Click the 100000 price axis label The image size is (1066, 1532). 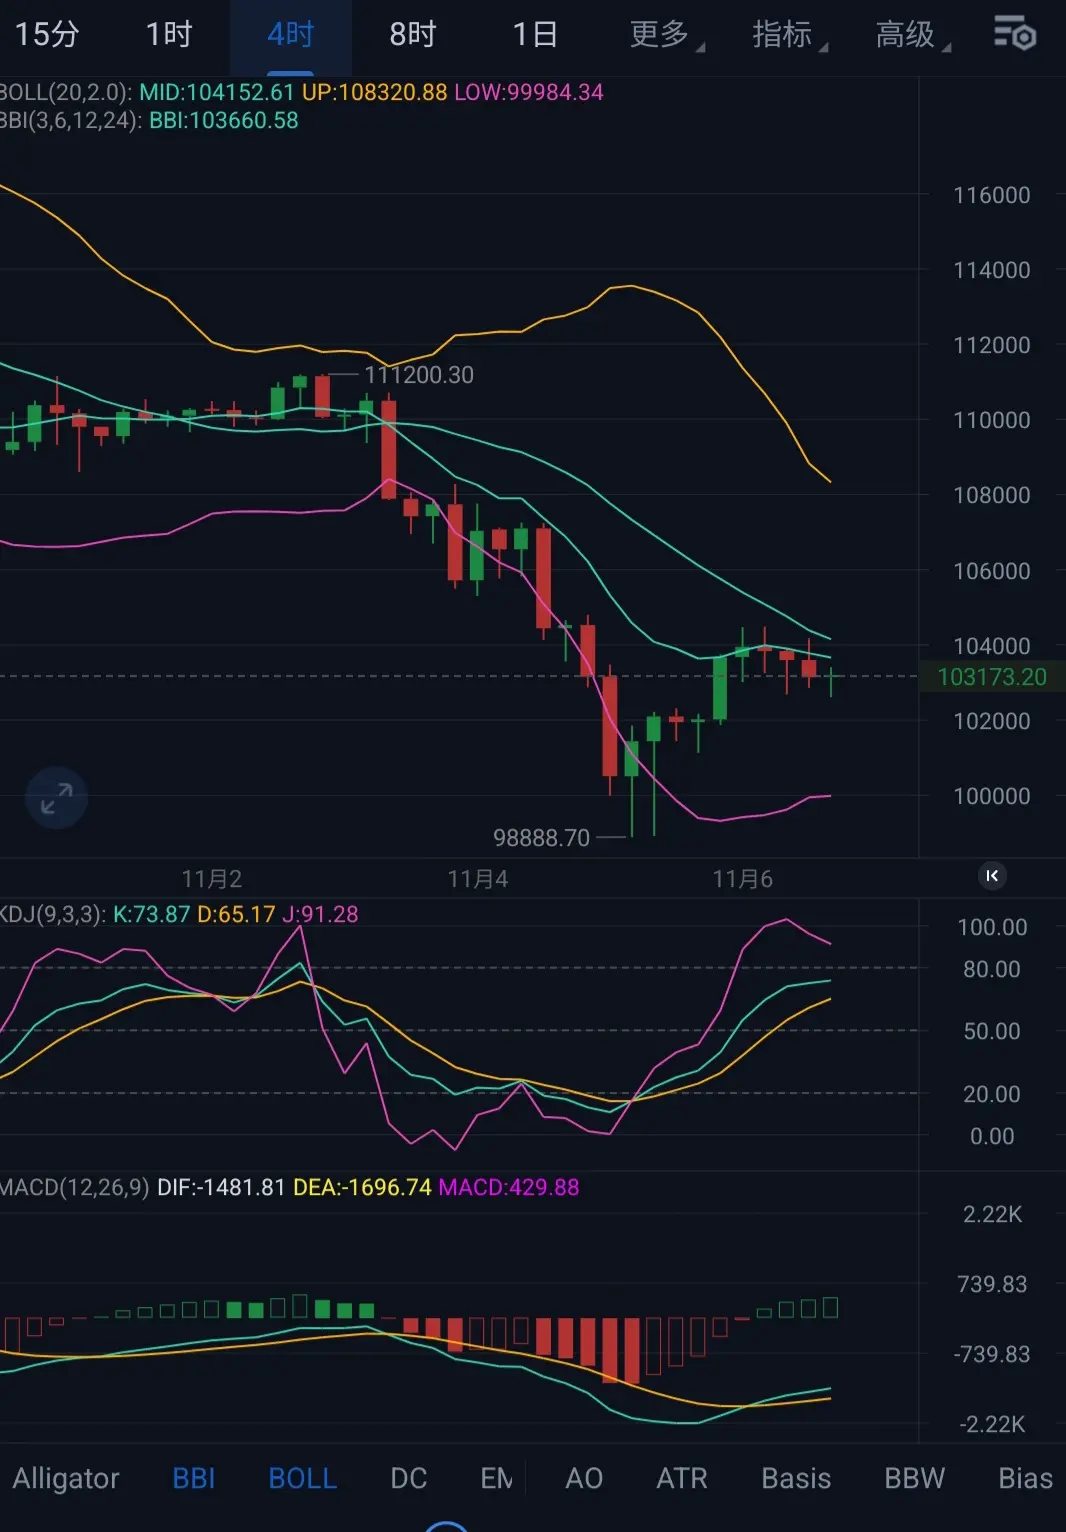click(991, 796)
